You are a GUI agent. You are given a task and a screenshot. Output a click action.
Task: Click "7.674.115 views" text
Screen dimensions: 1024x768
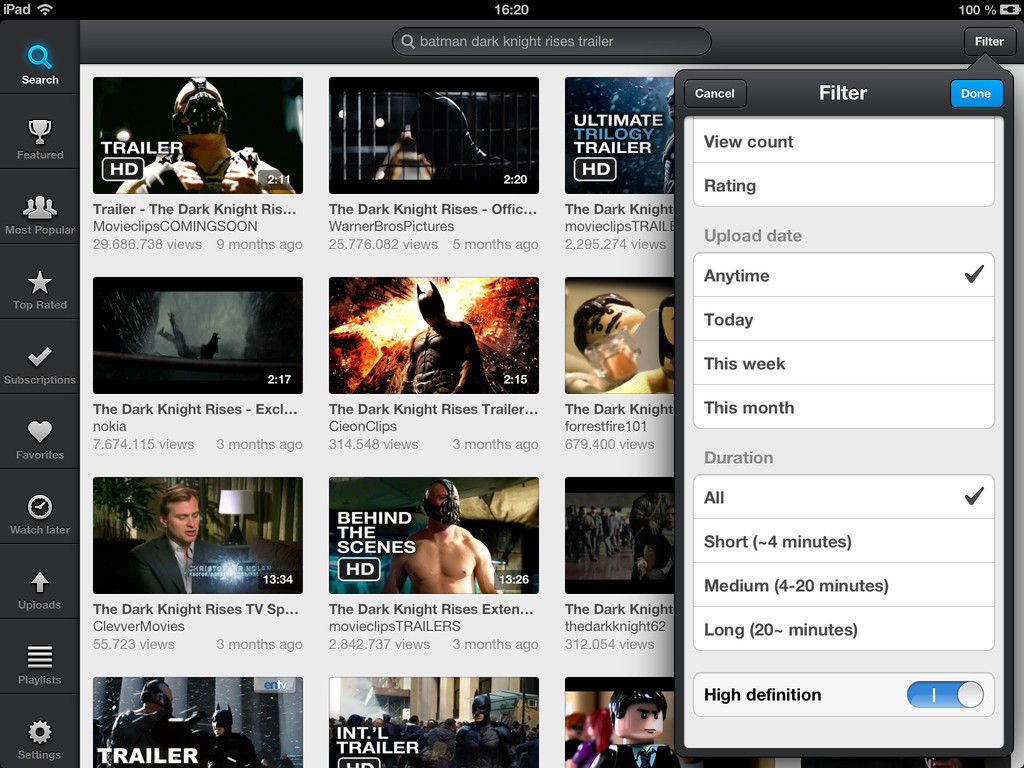pyautogui.click(x=144, y=443)
